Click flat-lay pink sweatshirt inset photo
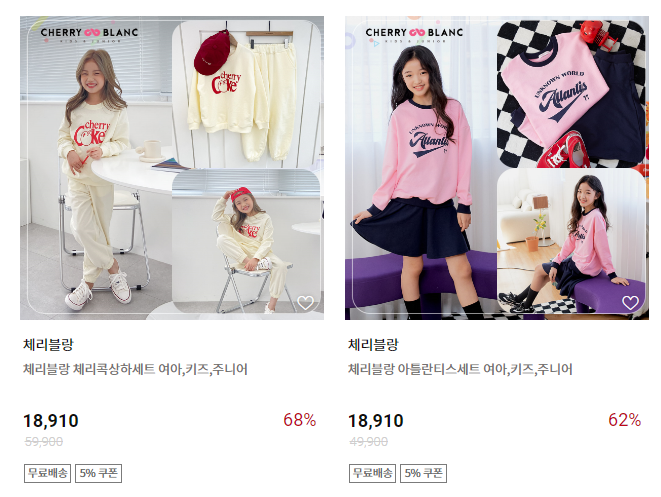Viewport: 661px width, 497px height. click(571, 94)
